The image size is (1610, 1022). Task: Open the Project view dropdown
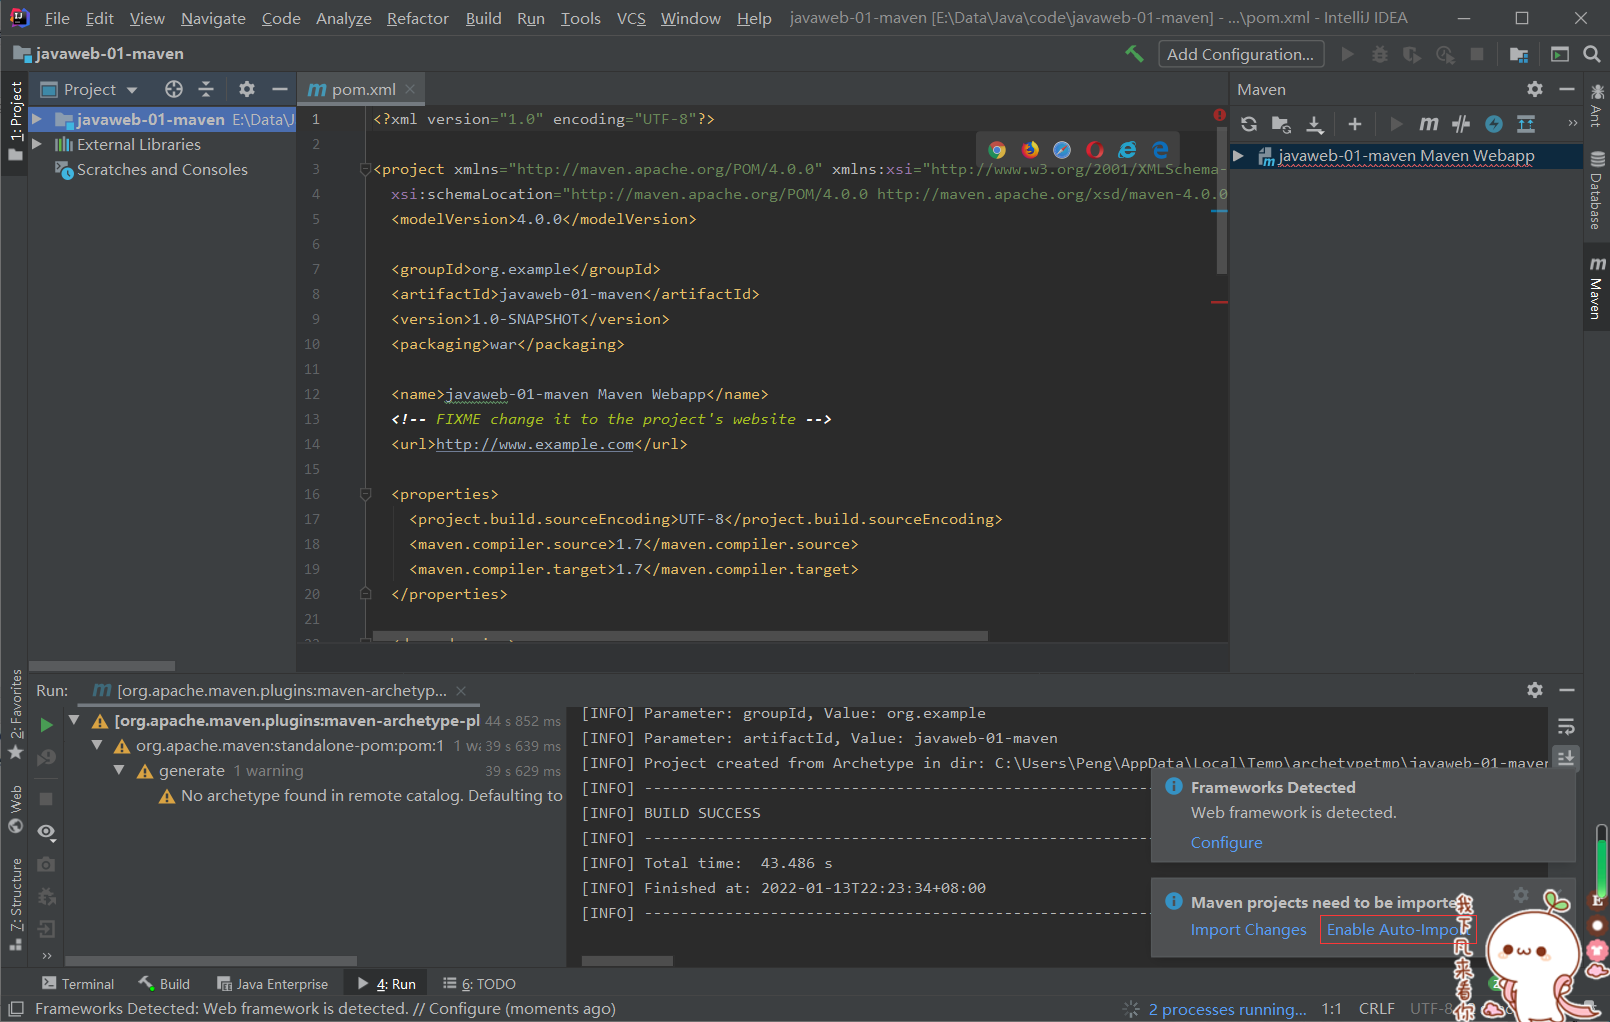tap(132, 90)
